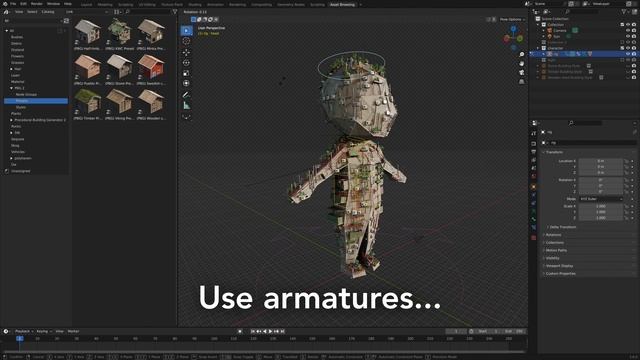Image resolution: width=640 pixels, height=360 pixels.
Task: Click the Pose Options button
Action: [x=512, y=19]
